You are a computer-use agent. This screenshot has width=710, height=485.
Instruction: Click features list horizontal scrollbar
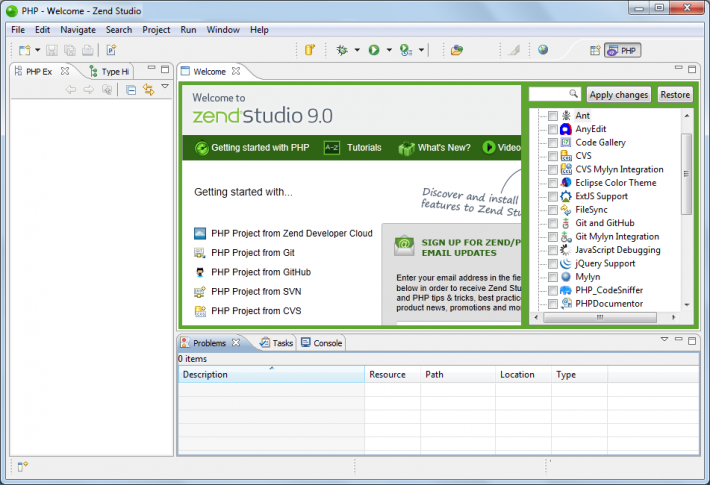click(600, 317)
